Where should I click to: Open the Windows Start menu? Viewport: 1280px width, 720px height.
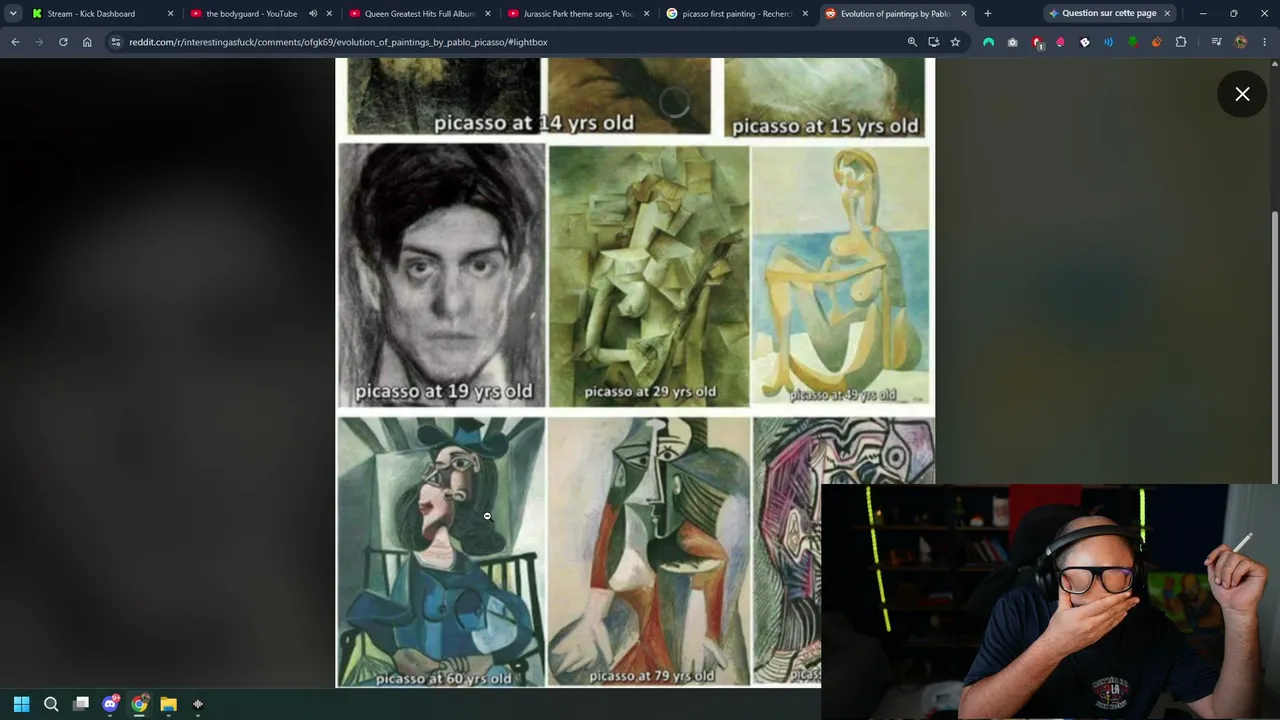tap(21, 704)
